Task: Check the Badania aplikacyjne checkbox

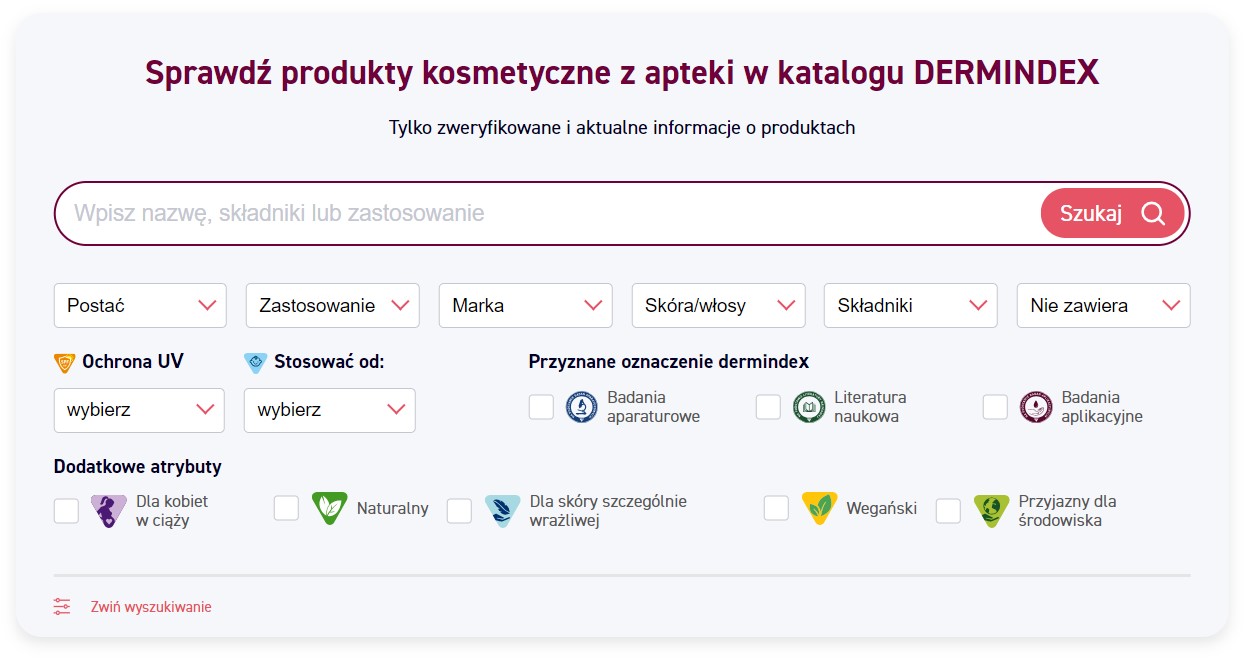Action: pos(995,407)
